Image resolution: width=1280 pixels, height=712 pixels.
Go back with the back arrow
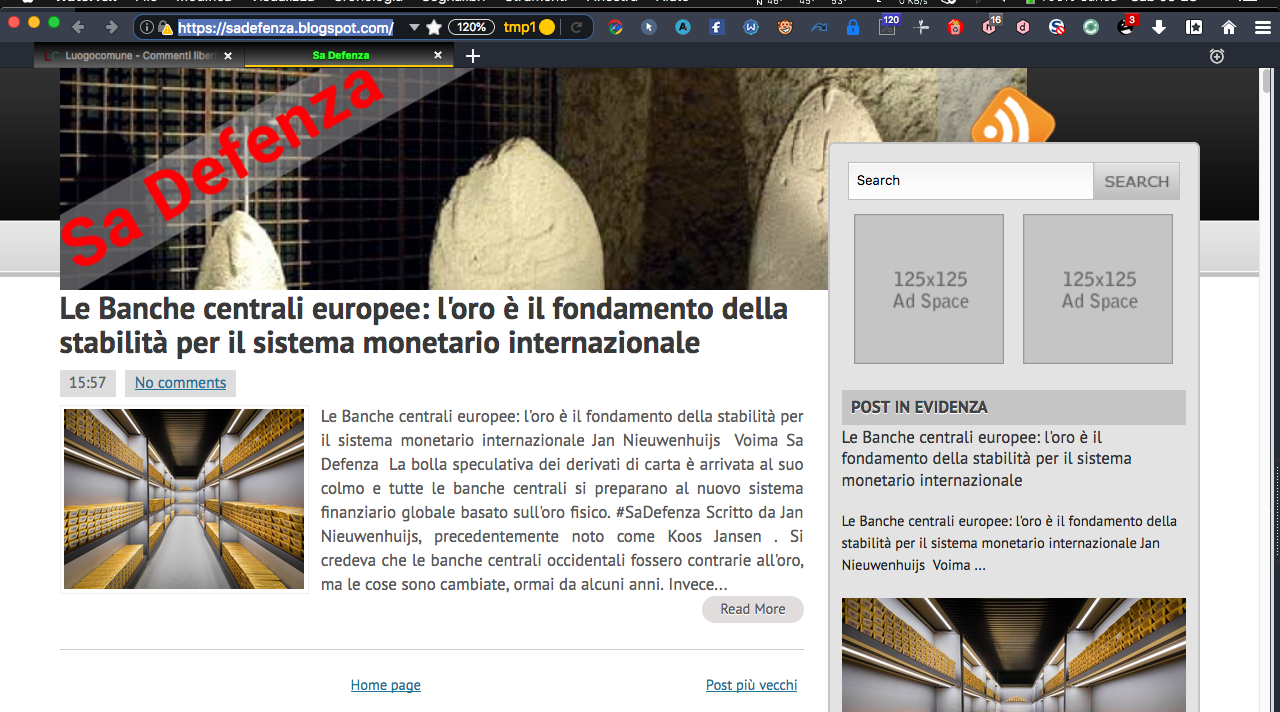(78, 27)
